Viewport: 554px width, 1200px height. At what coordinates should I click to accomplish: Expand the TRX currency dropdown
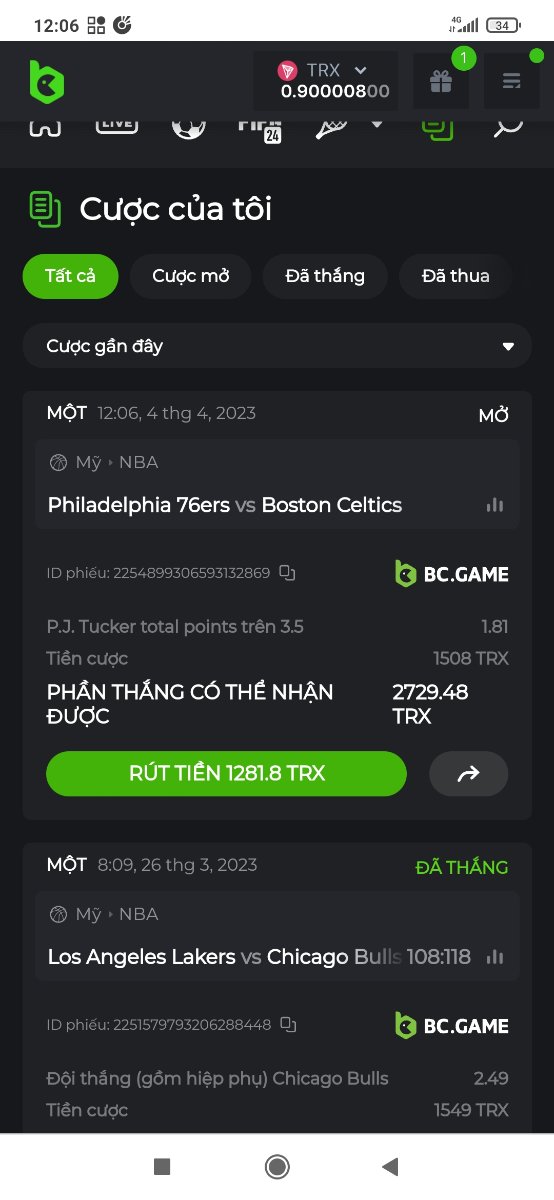tap(361, 70)
